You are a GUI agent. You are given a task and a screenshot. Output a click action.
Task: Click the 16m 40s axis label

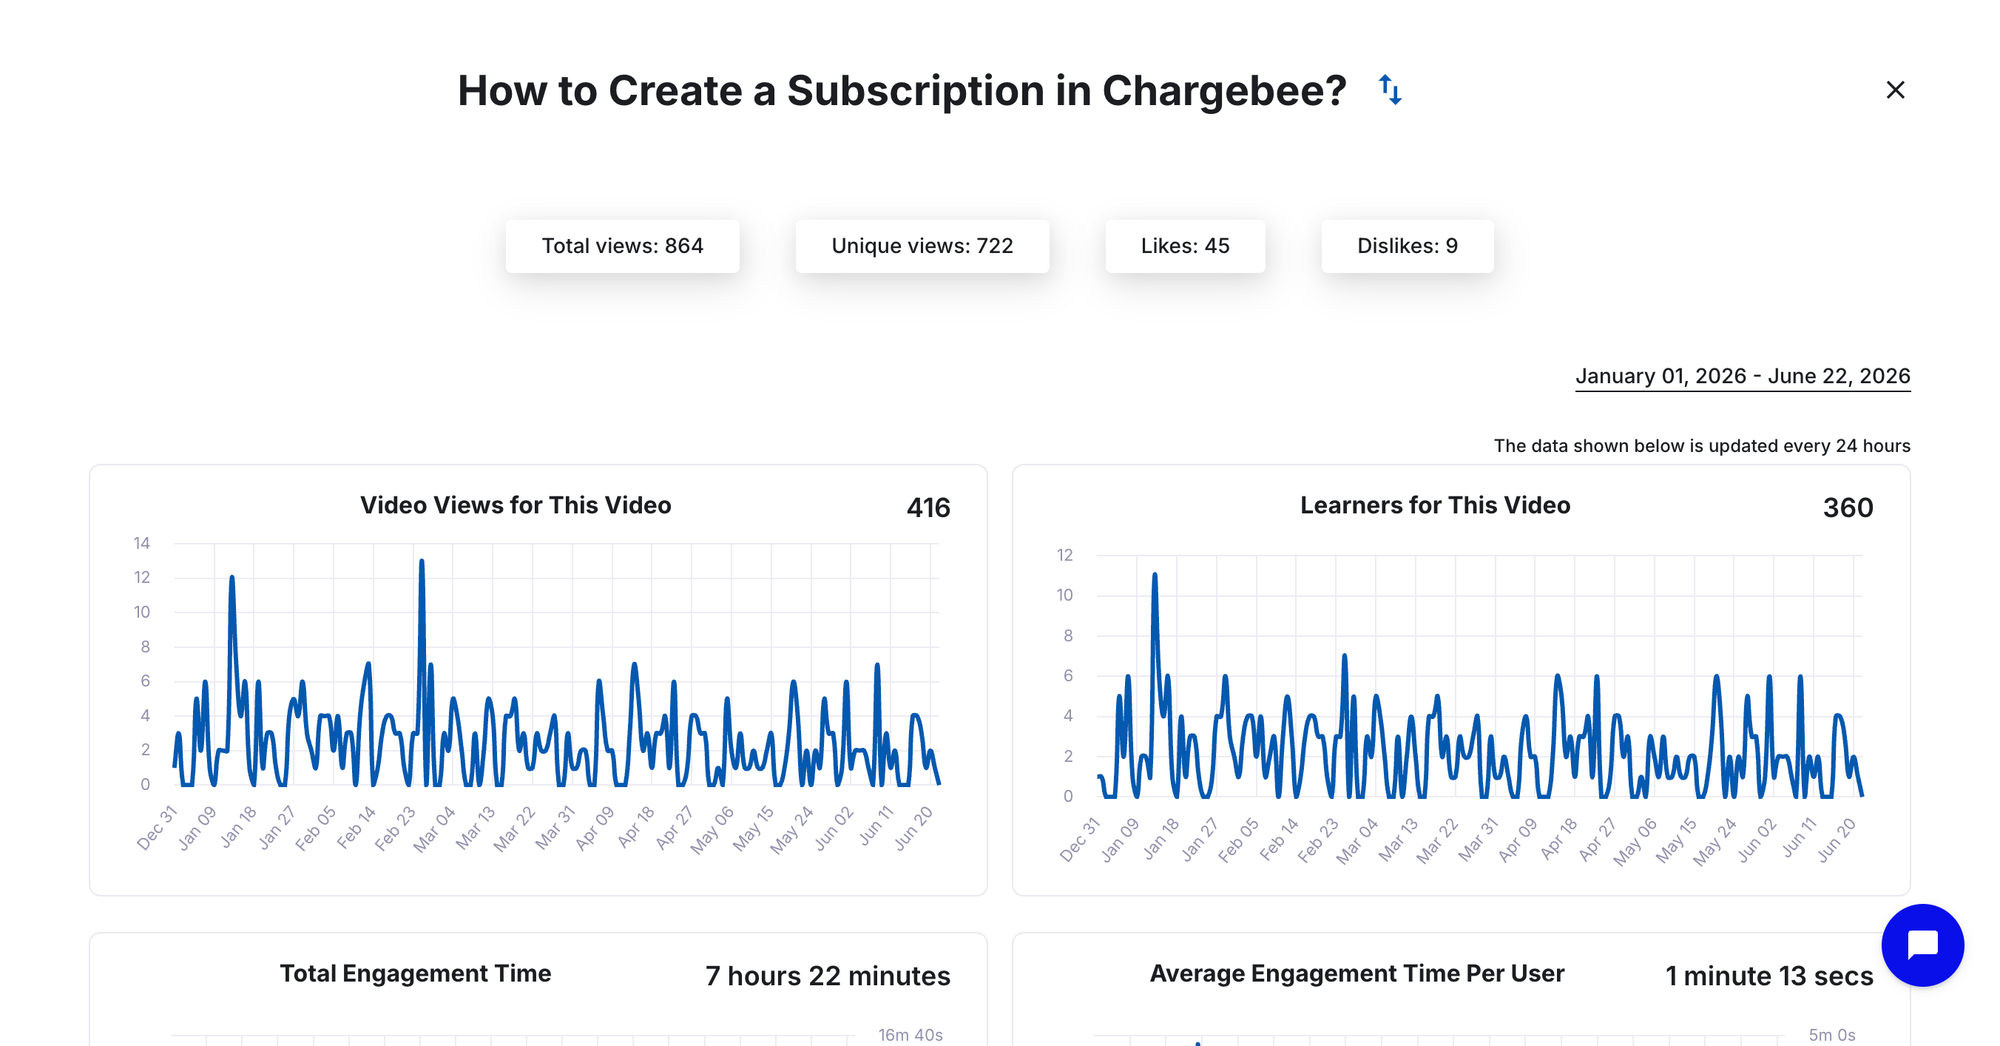[910, 1035]
